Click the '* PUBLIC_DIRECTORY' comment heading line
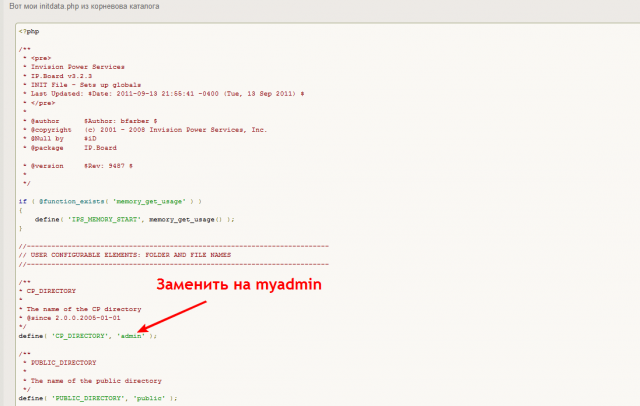This screenshot has height=406, width=640. click(60, 363)
